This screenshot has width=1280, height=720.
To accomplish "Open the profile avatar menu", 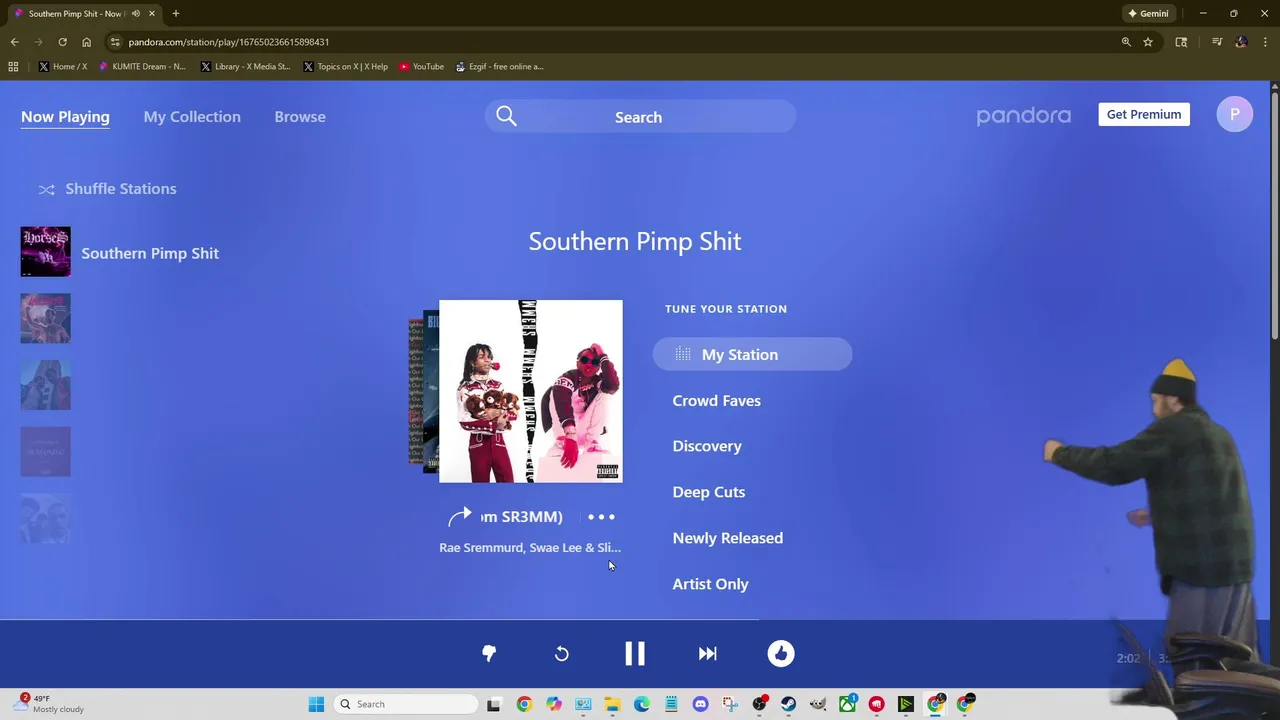I will [x=1235, y=114].
